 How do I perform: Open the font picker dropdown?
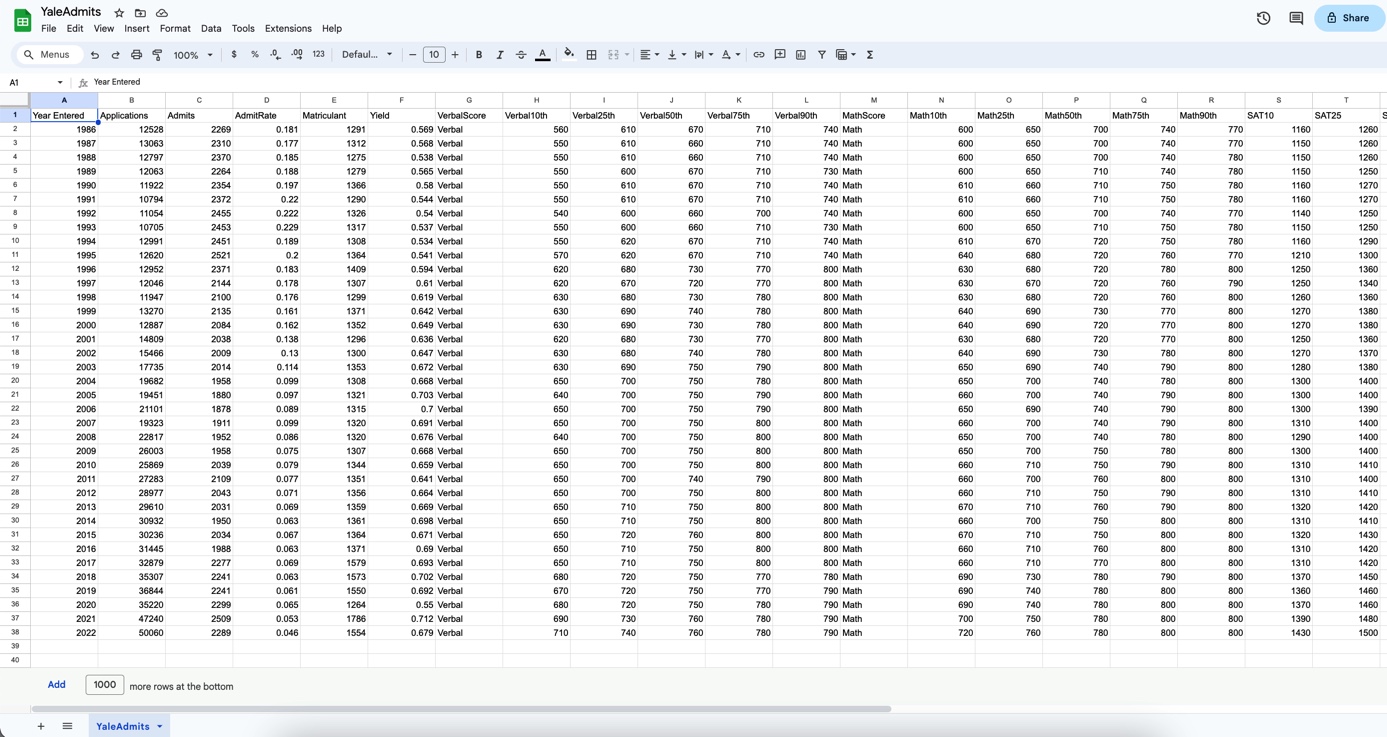366,54
